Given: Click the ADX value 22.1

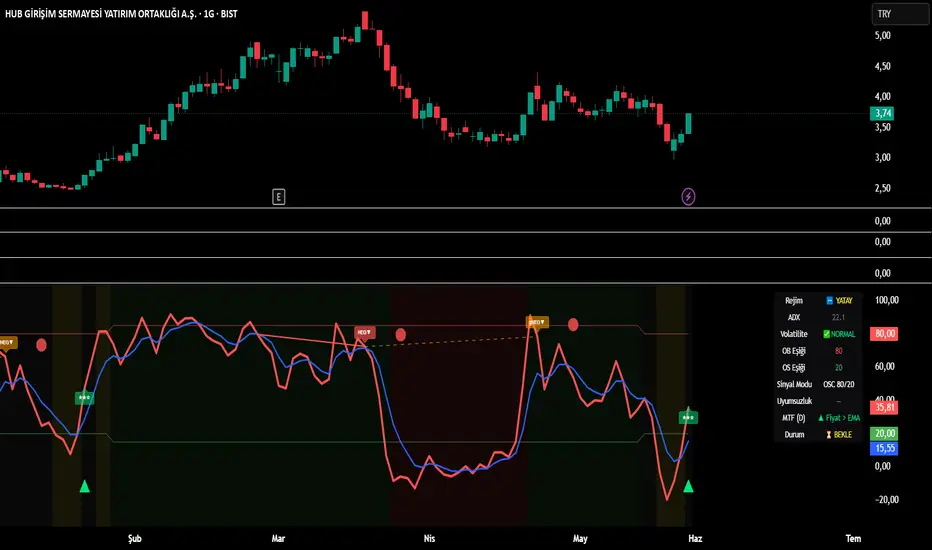Looking at the screenshot, I should click(838, 318).
